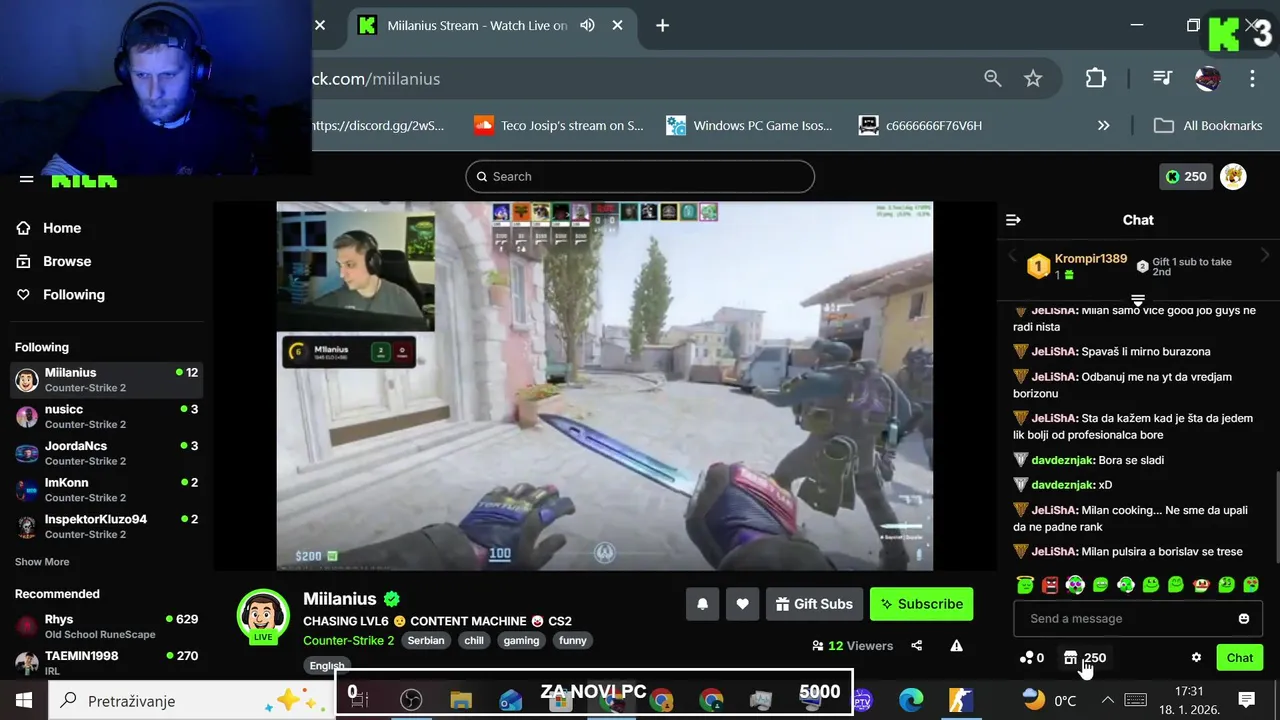
Task: Click the Serbian tag
Action: click(x=426, y=640)
